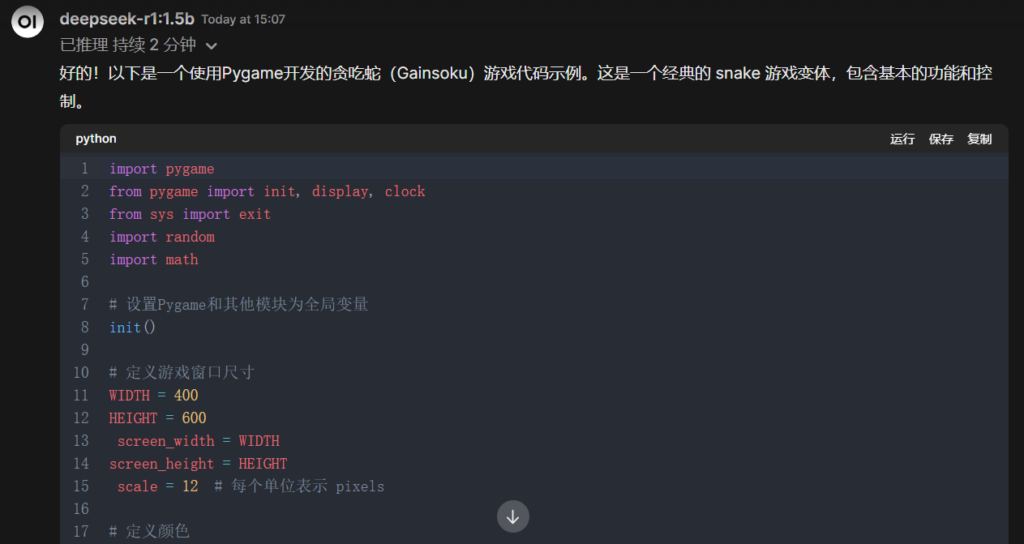
Task: Click the value 600 on HEIGHT line
Action: (194, 418)
